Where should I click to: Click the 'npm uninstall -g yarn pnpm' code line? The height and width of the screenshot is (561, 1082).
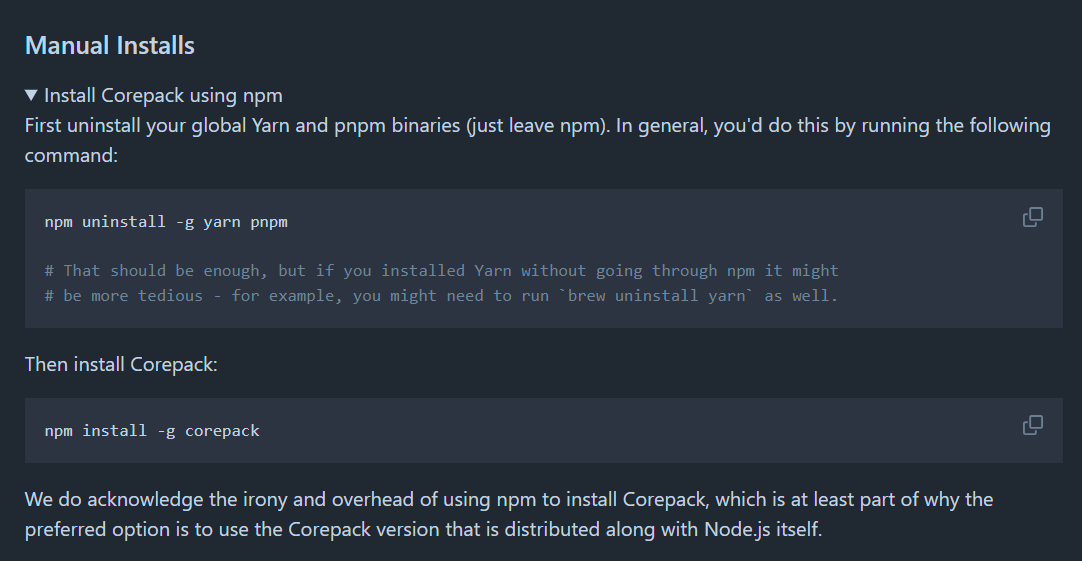(x=166, y=222)
